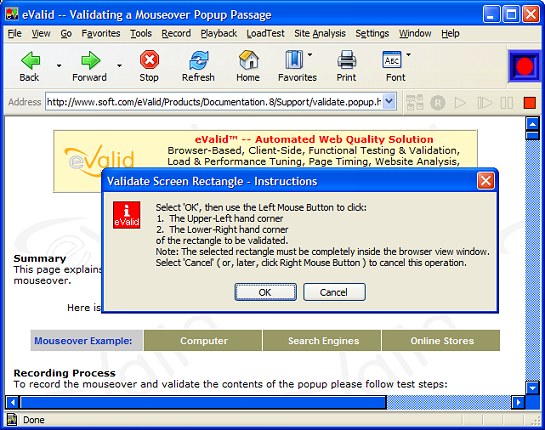Open the Site Analysis menu
Image resolution: width=545 pixels, height=430 pixels.
coord(320,33)
